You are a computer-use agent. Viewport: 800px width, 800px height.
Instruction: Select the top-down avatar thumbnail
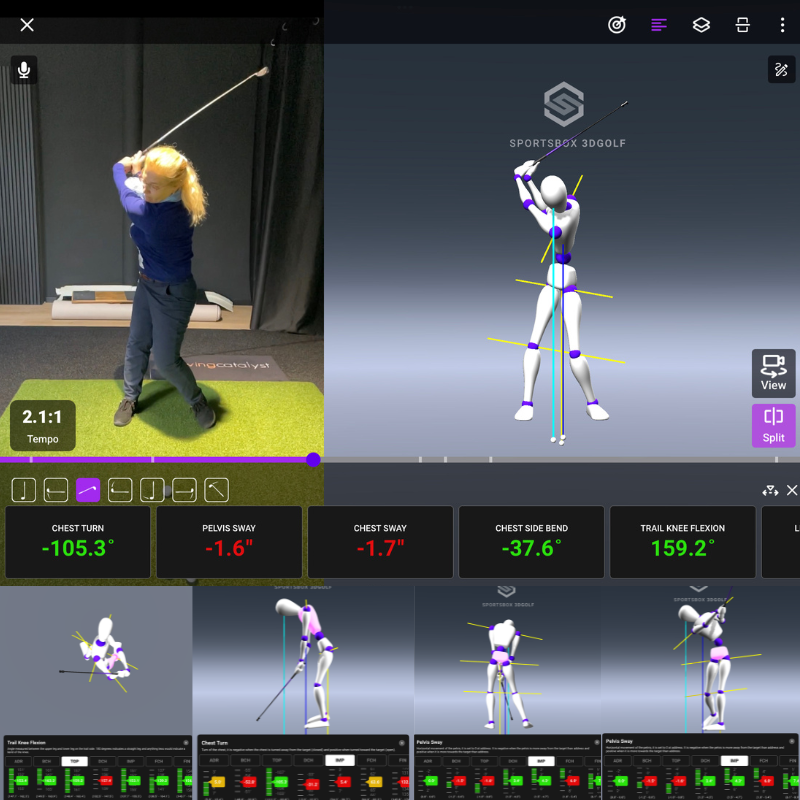pyautogui.click(x=96, y=660)
